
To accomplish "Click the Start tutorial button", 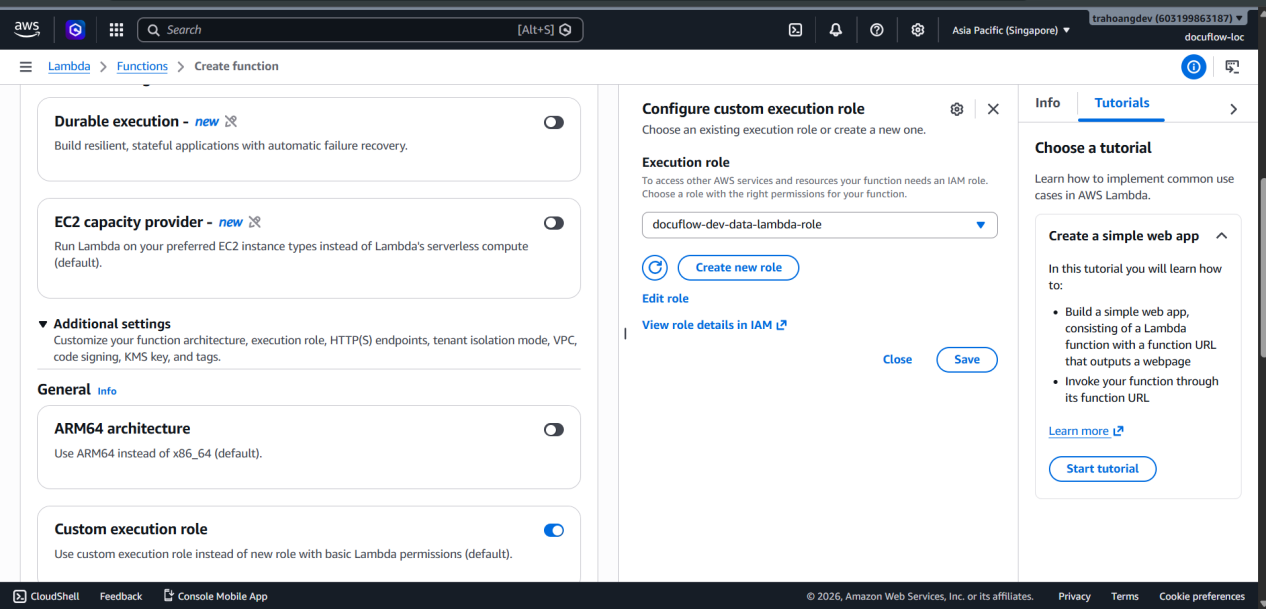I will pyautogui.click(x=1103, y=469).
